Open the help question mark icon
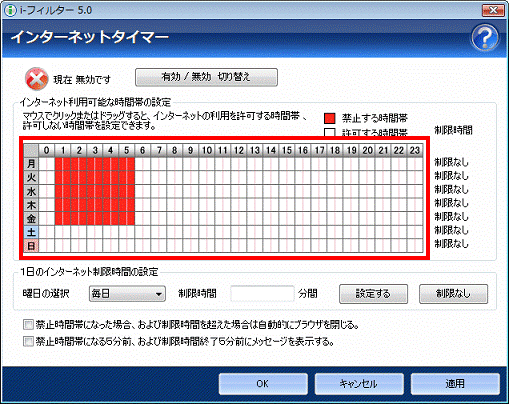Viewport: 509px width, 404px height. (x=485, y=37)
